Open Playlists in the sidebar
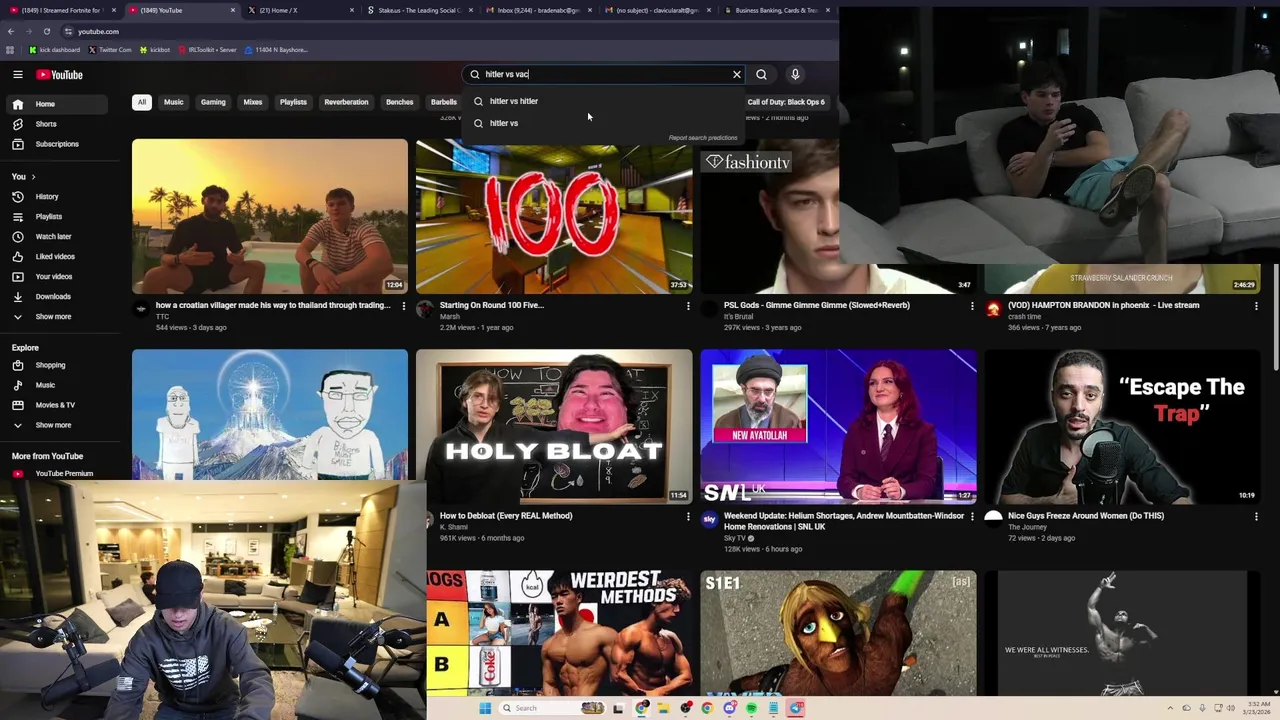This screenshot has width=1280, height=720. coord(58,217)
